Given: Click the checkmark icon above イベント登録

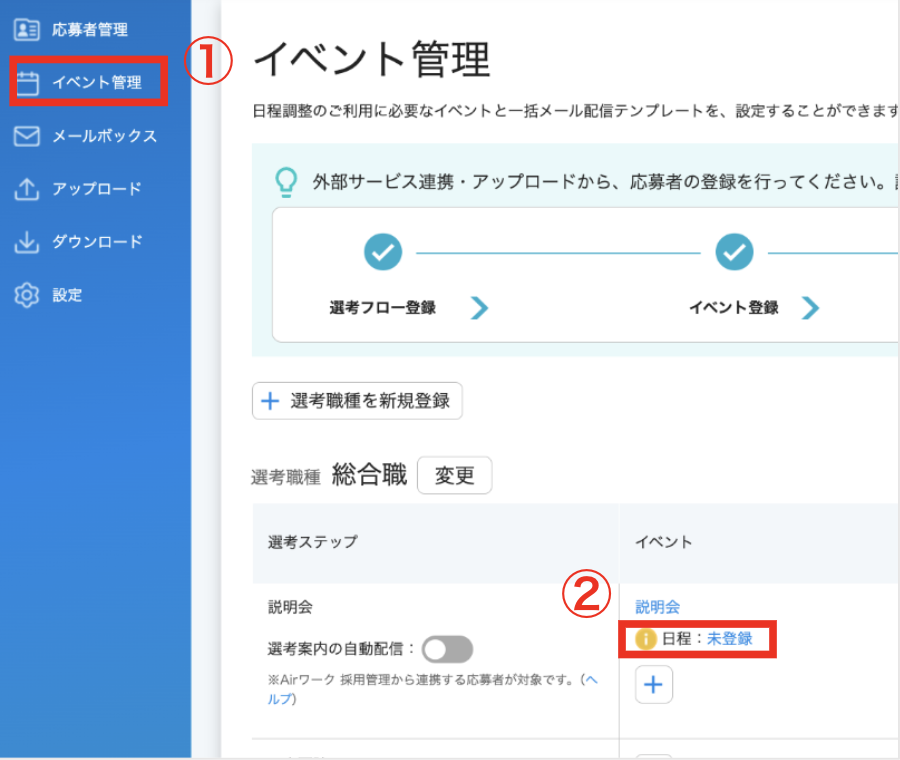Looking at the screenshot, I should pos(735,252).
